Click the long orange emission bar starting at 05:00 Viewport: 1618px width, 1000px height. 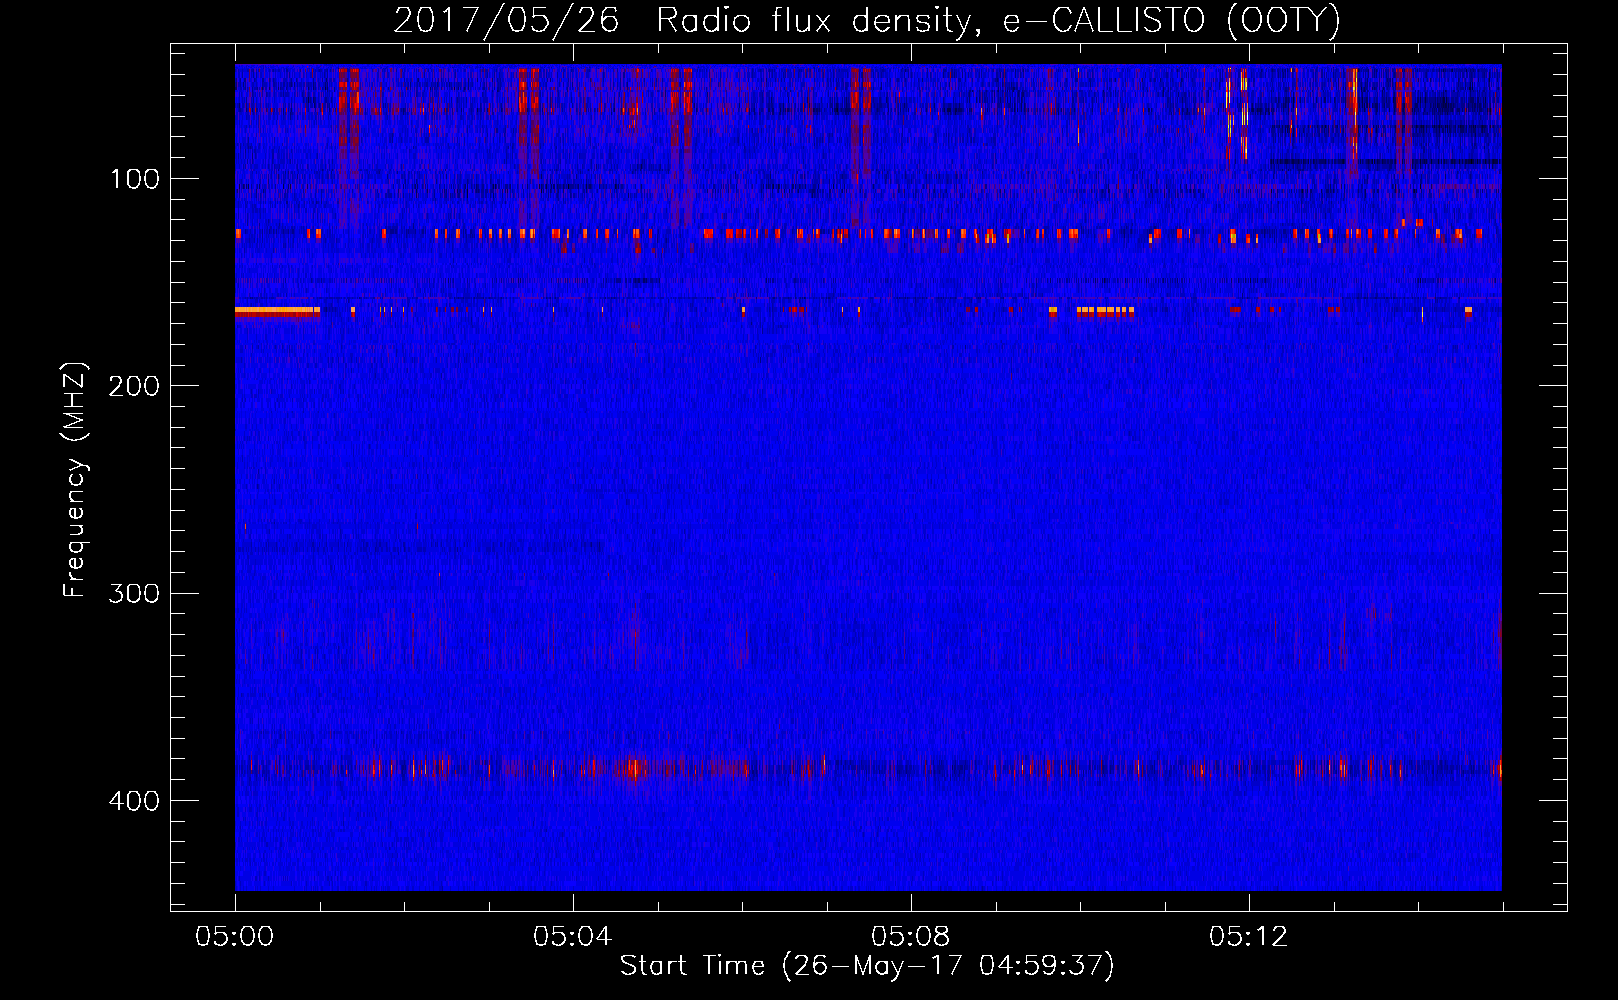tap(277, 311)
